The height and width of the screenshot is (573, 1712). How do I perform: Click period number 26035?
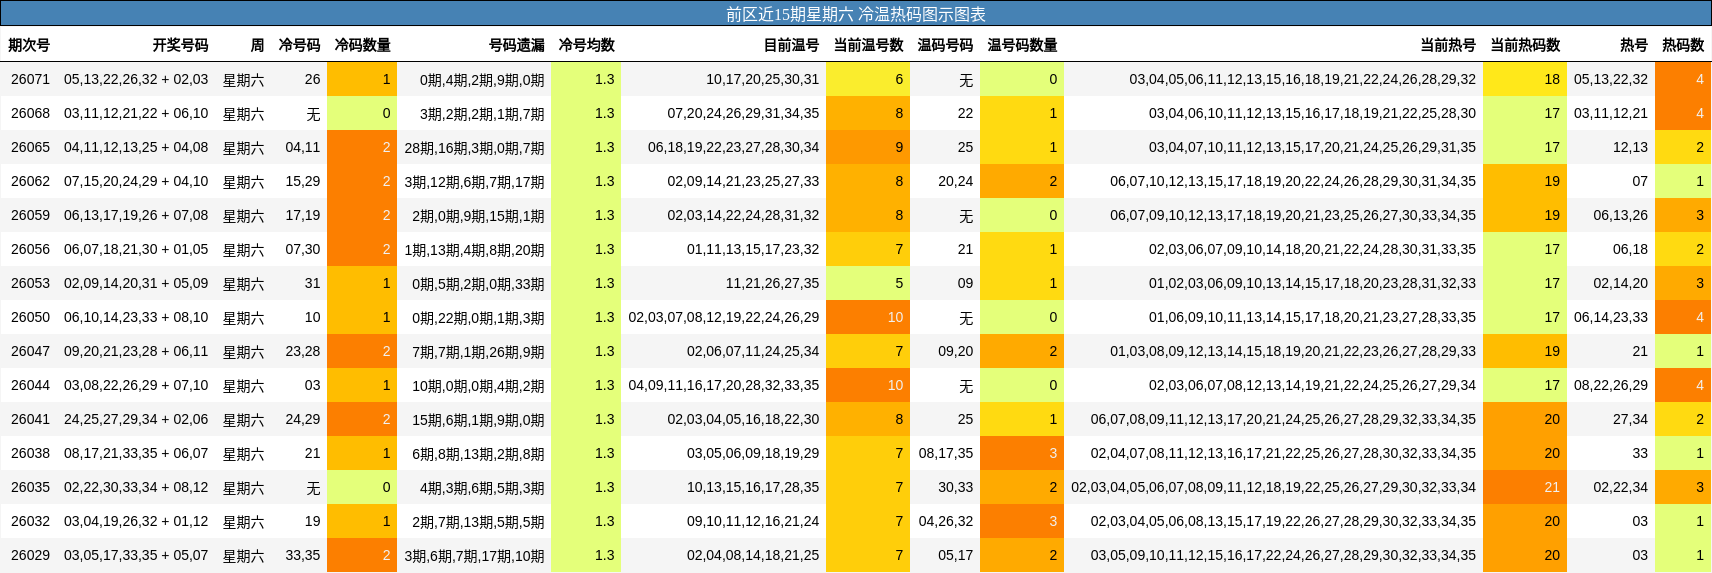coord(31,487)
